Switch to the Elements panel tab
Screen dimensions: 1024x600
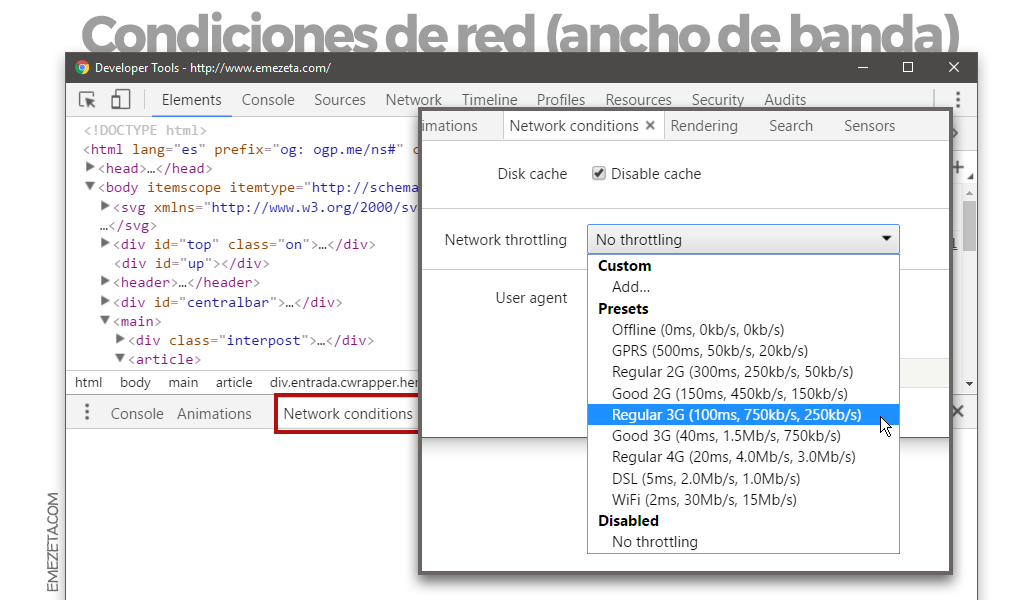(x=191, y=100)
